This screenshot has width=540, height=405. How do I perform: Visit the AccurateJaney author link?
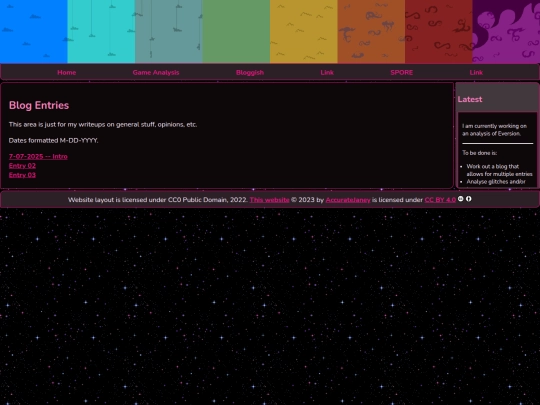click(x=348, y=200)
